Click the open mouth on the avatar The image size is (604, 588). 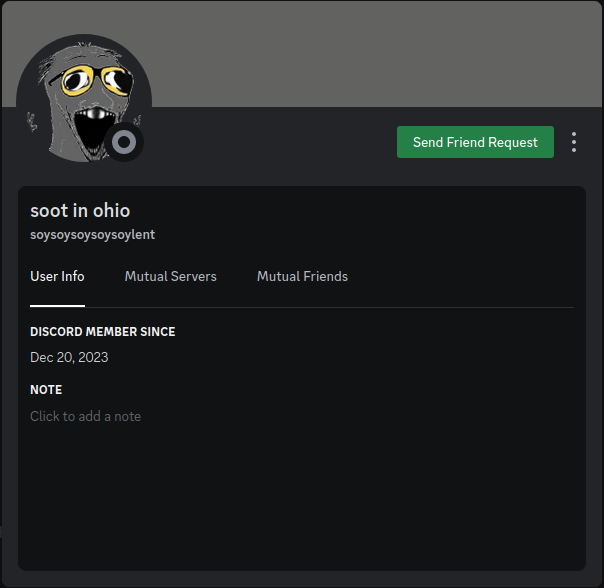76,125
